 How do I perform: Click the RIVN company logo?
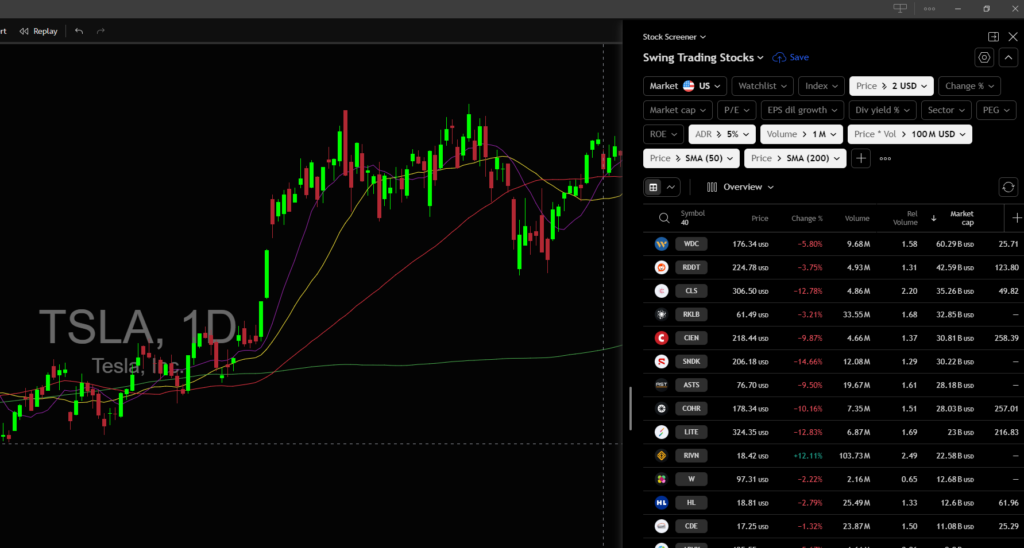[x=662, y=456]
